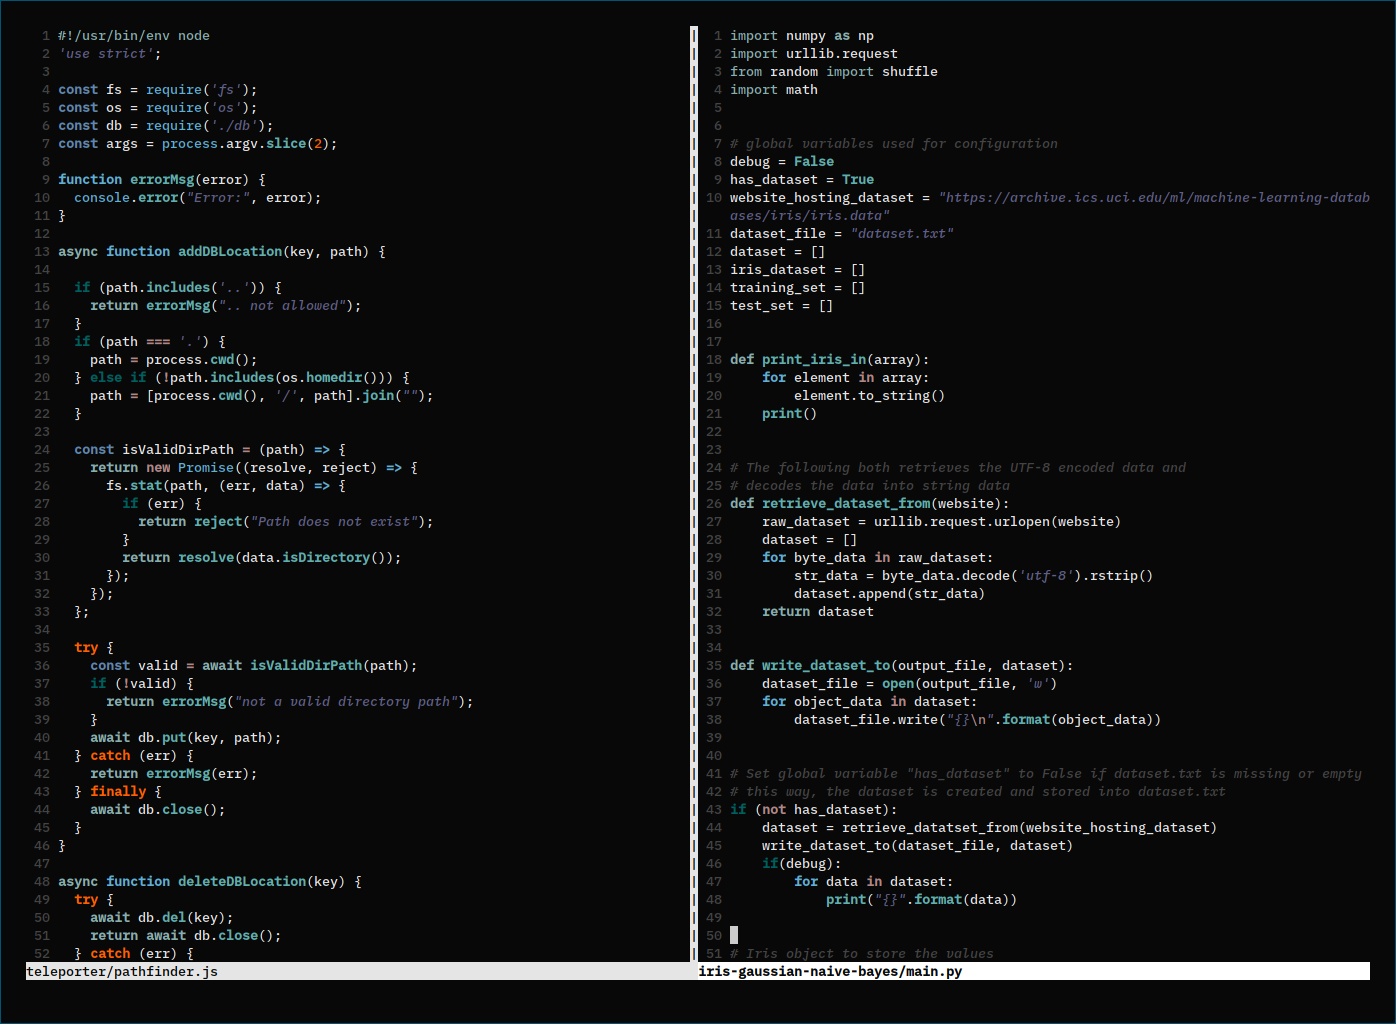
Task: Click the "# Iris object to store the values" comment
Action: [862, 954]
